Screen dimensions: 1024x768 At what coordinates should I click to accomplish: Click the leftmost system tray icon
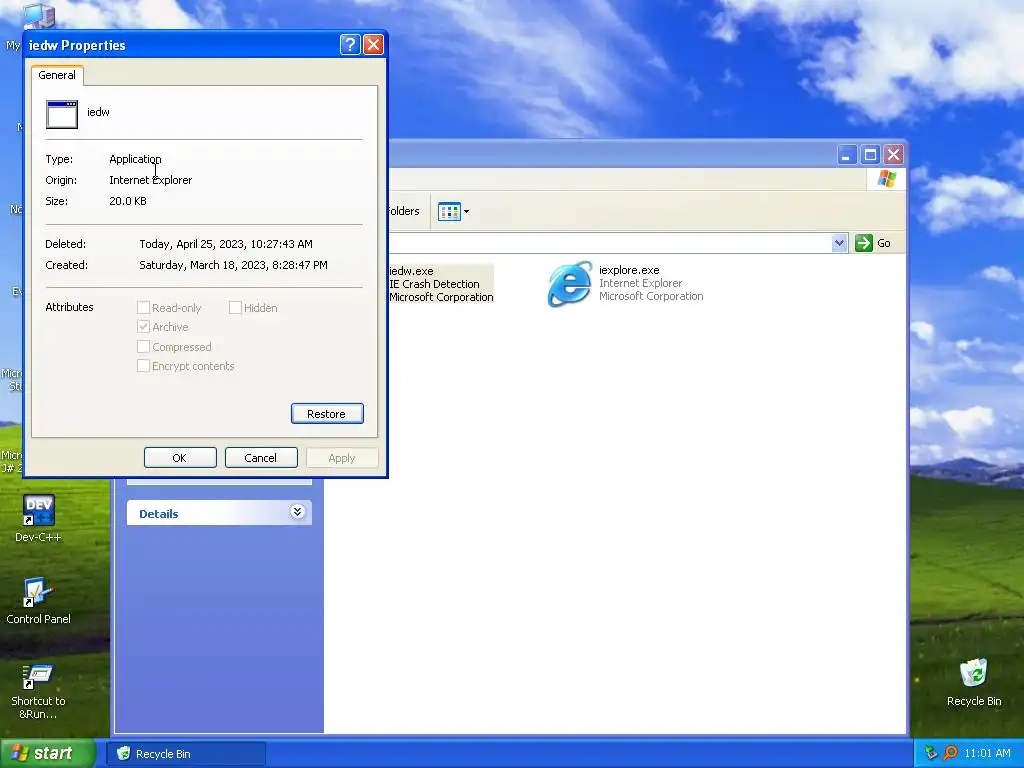pos(931,753)
